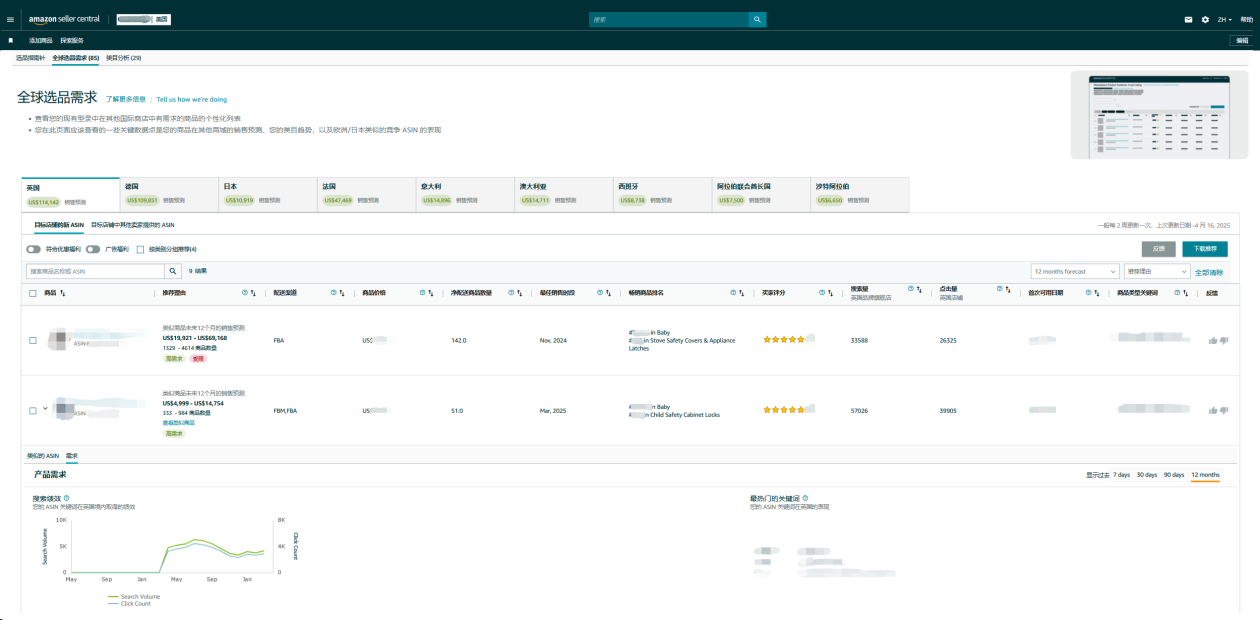Screen dimensions: 1260x620
Task: Collapse the second product row chevron
Action: 45,408
